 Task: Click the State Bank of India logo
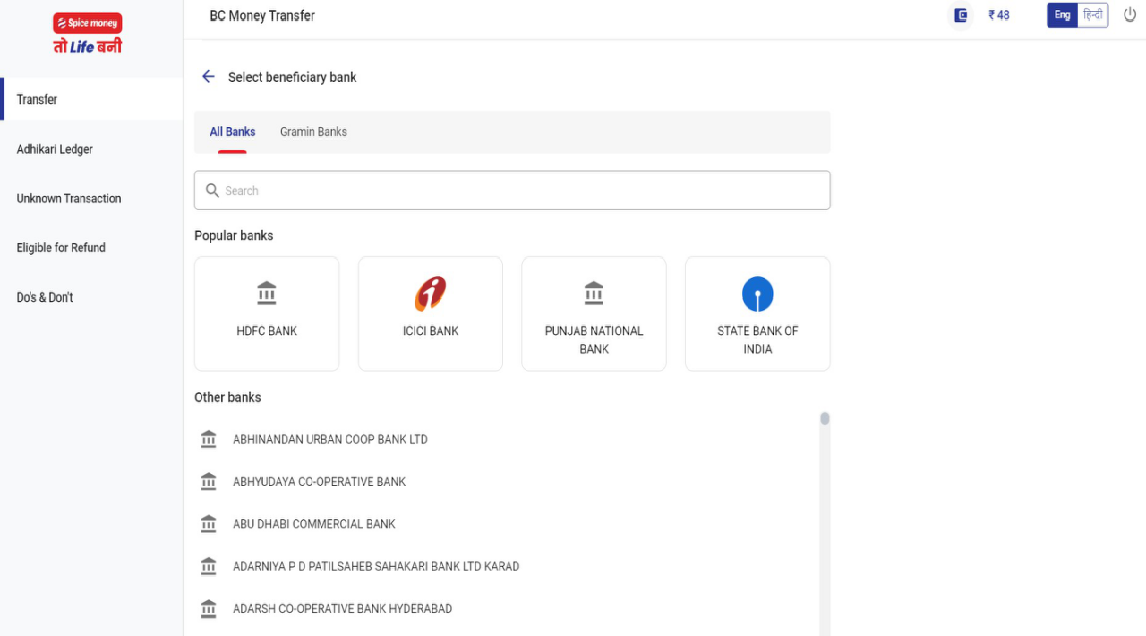click(x=757, y=294)
